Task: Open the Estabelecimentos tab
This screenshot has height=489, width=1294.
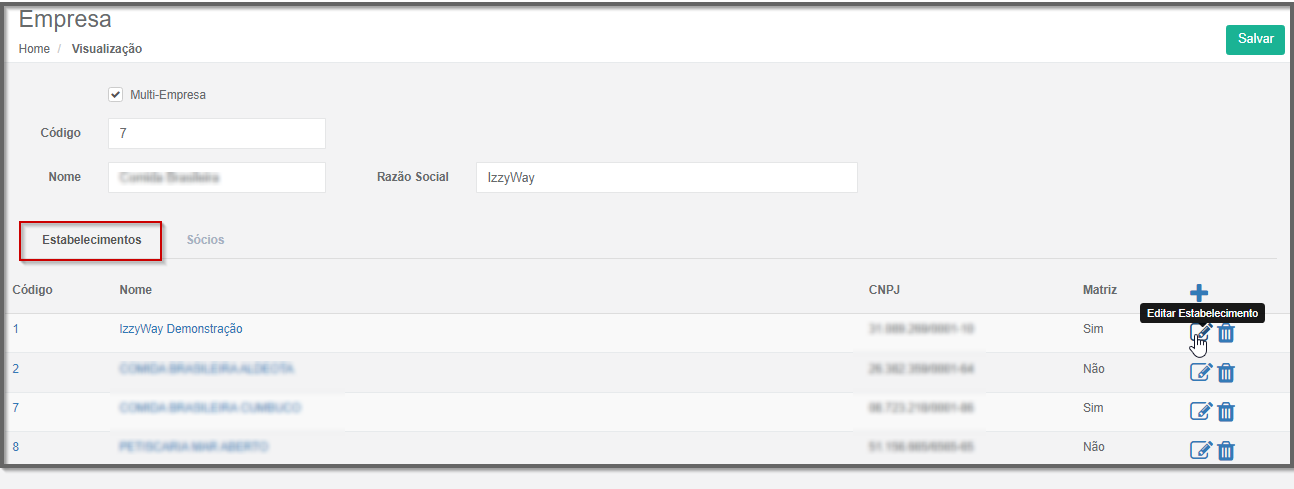Action: (92, 240)
